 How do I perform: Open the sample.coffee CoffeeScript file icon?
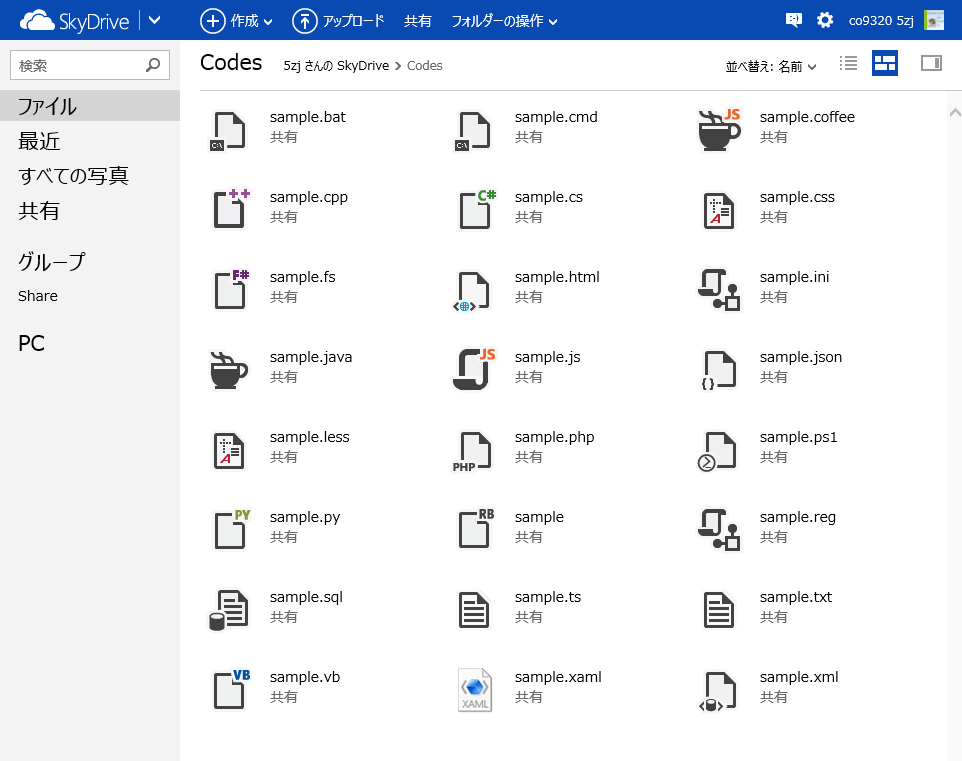[x=719, y=129]
